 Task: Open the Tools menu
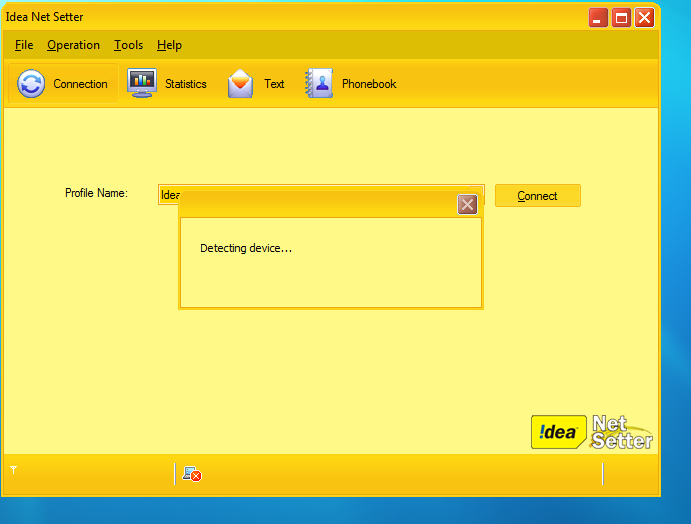129,45
